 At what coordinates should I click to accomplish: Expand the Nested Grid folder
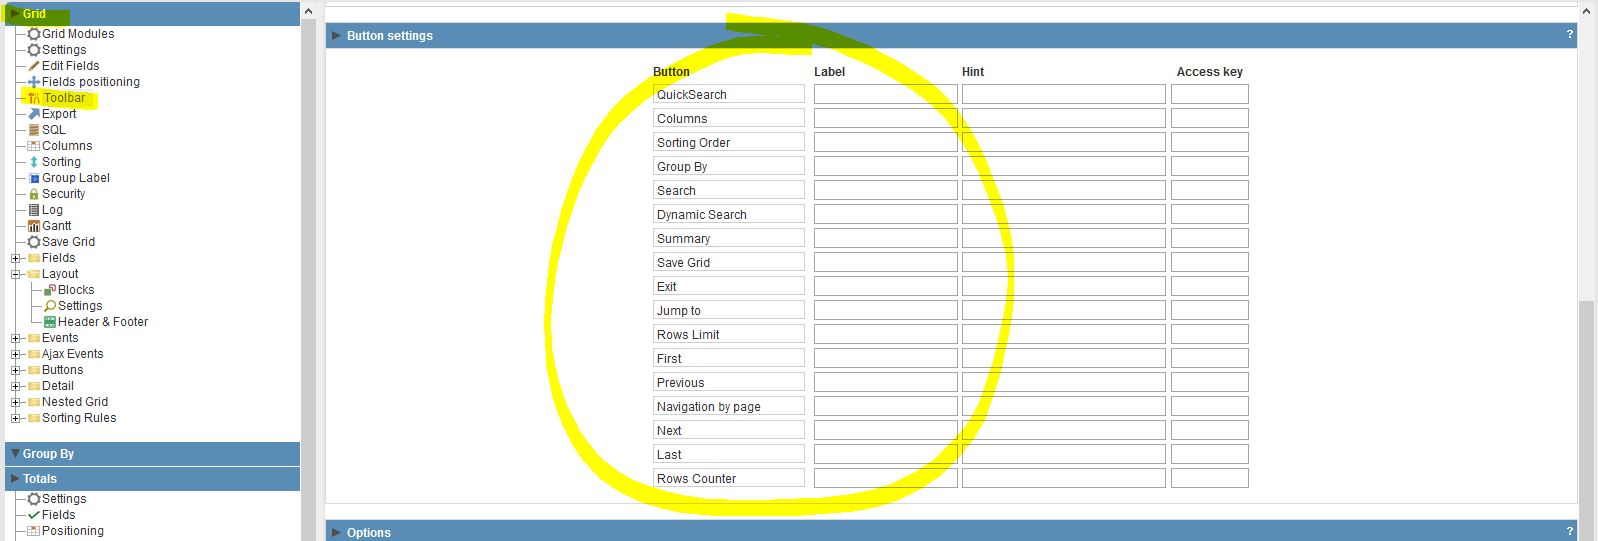click(16, 402)
